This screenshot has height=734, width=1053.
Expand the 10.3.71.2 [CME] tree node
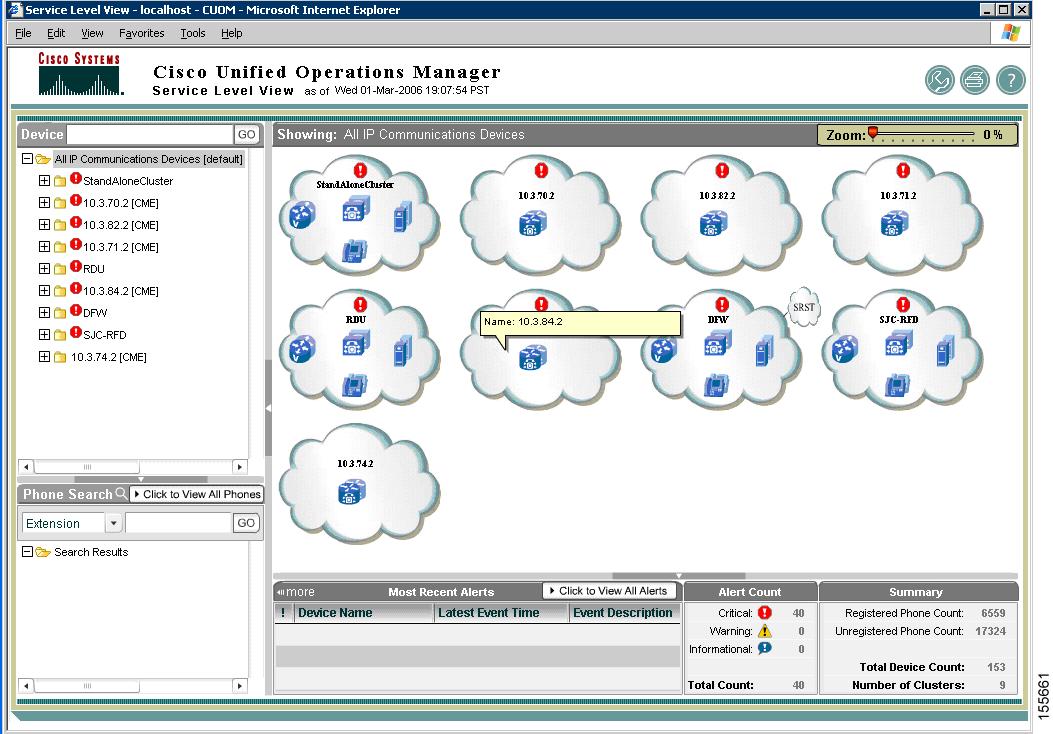point(44,246)
